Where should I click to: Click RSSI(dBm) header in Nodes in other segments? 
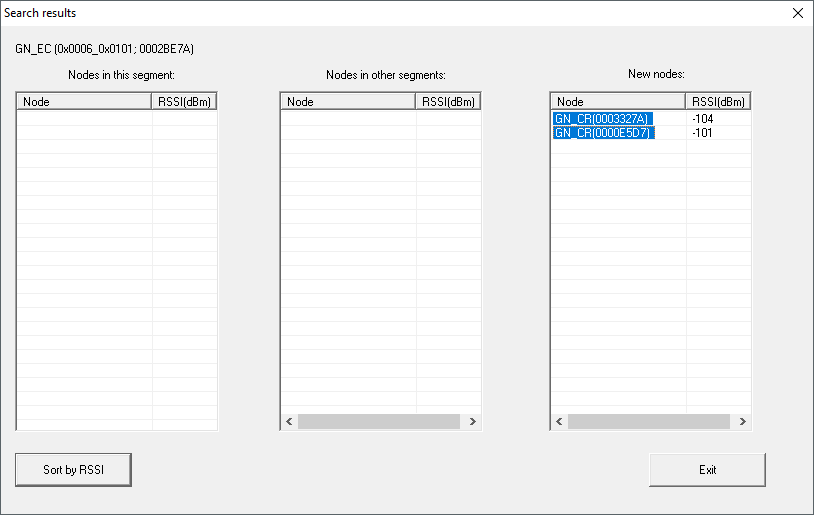(x=448, y=101)
